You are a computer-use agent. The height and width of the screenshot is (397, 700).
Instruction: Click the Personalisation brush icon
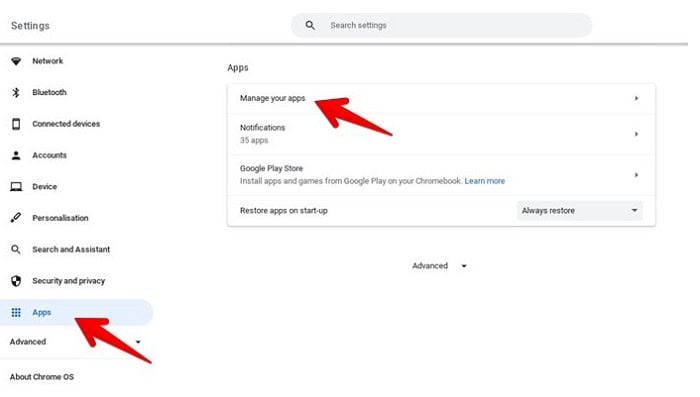point(16,218)
